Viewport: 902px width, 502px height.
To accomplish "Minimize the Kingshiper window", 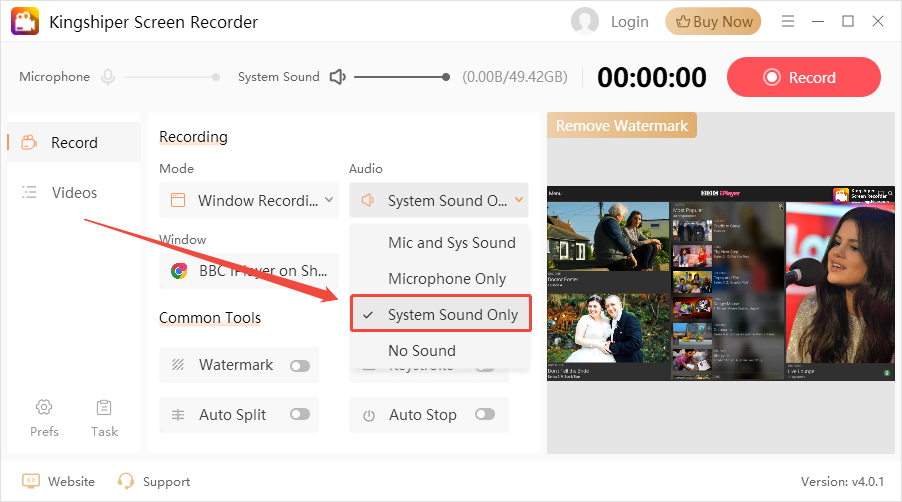I will tap(818, 21).
